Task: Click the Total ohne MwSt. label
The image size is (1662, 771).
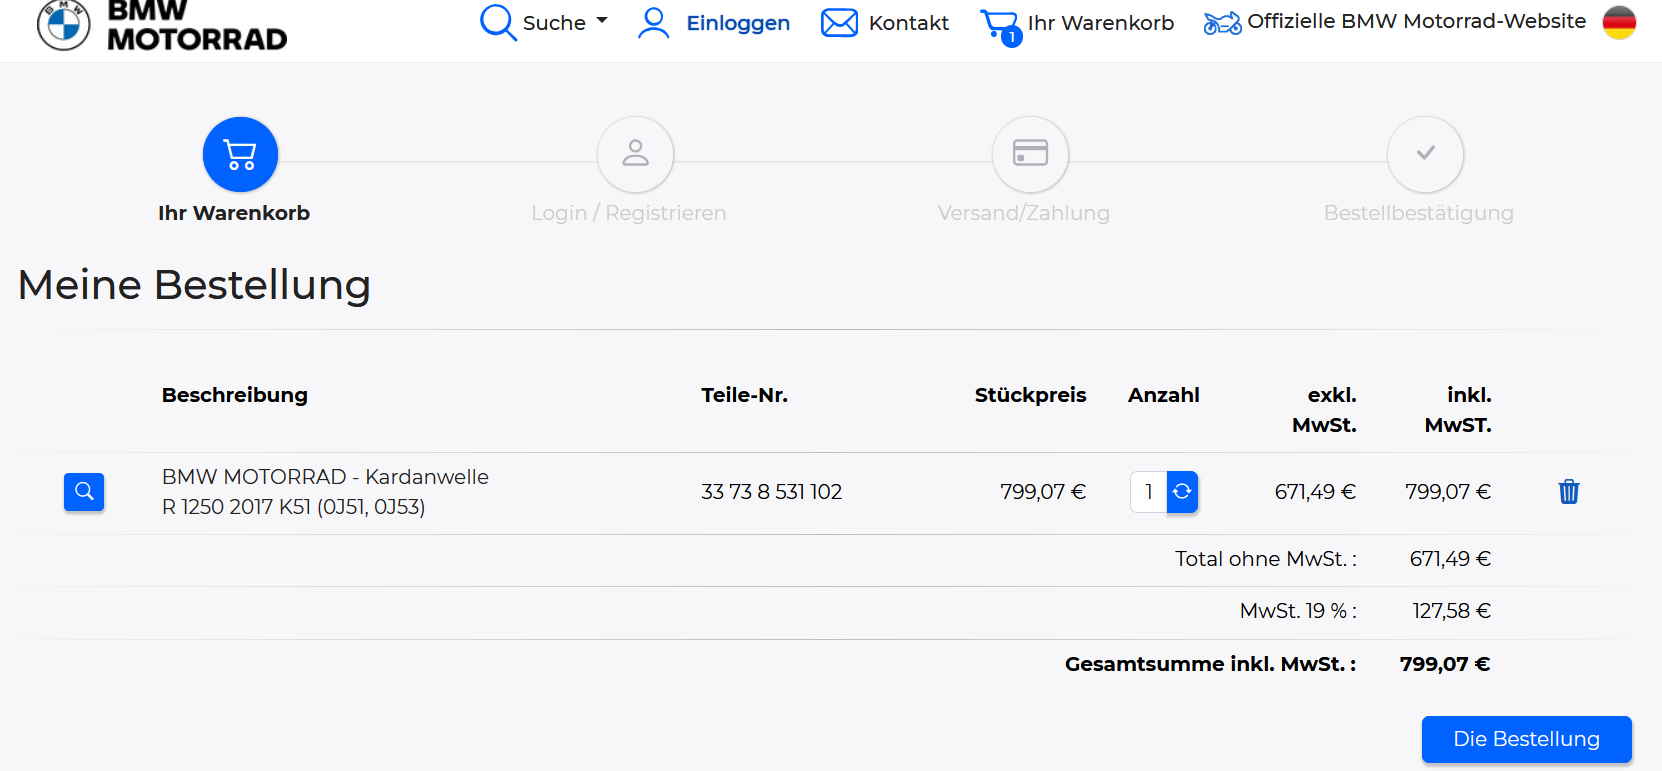Action: point(1265,559)
